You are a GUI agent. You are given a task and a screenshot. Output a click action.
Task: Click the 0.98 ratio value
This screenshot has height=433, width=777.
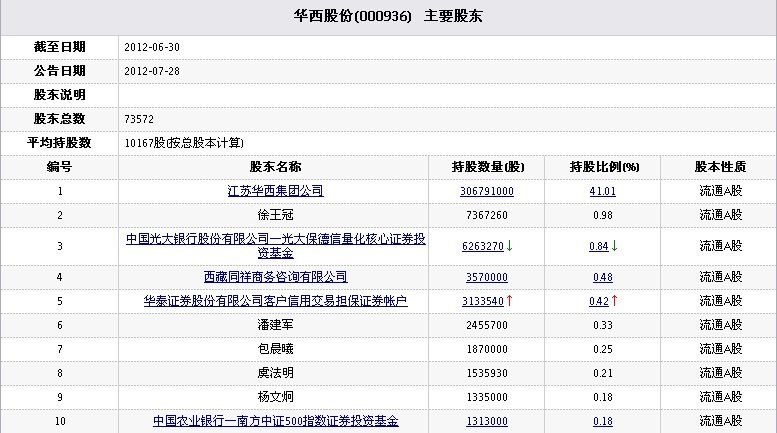coord(603,216)
